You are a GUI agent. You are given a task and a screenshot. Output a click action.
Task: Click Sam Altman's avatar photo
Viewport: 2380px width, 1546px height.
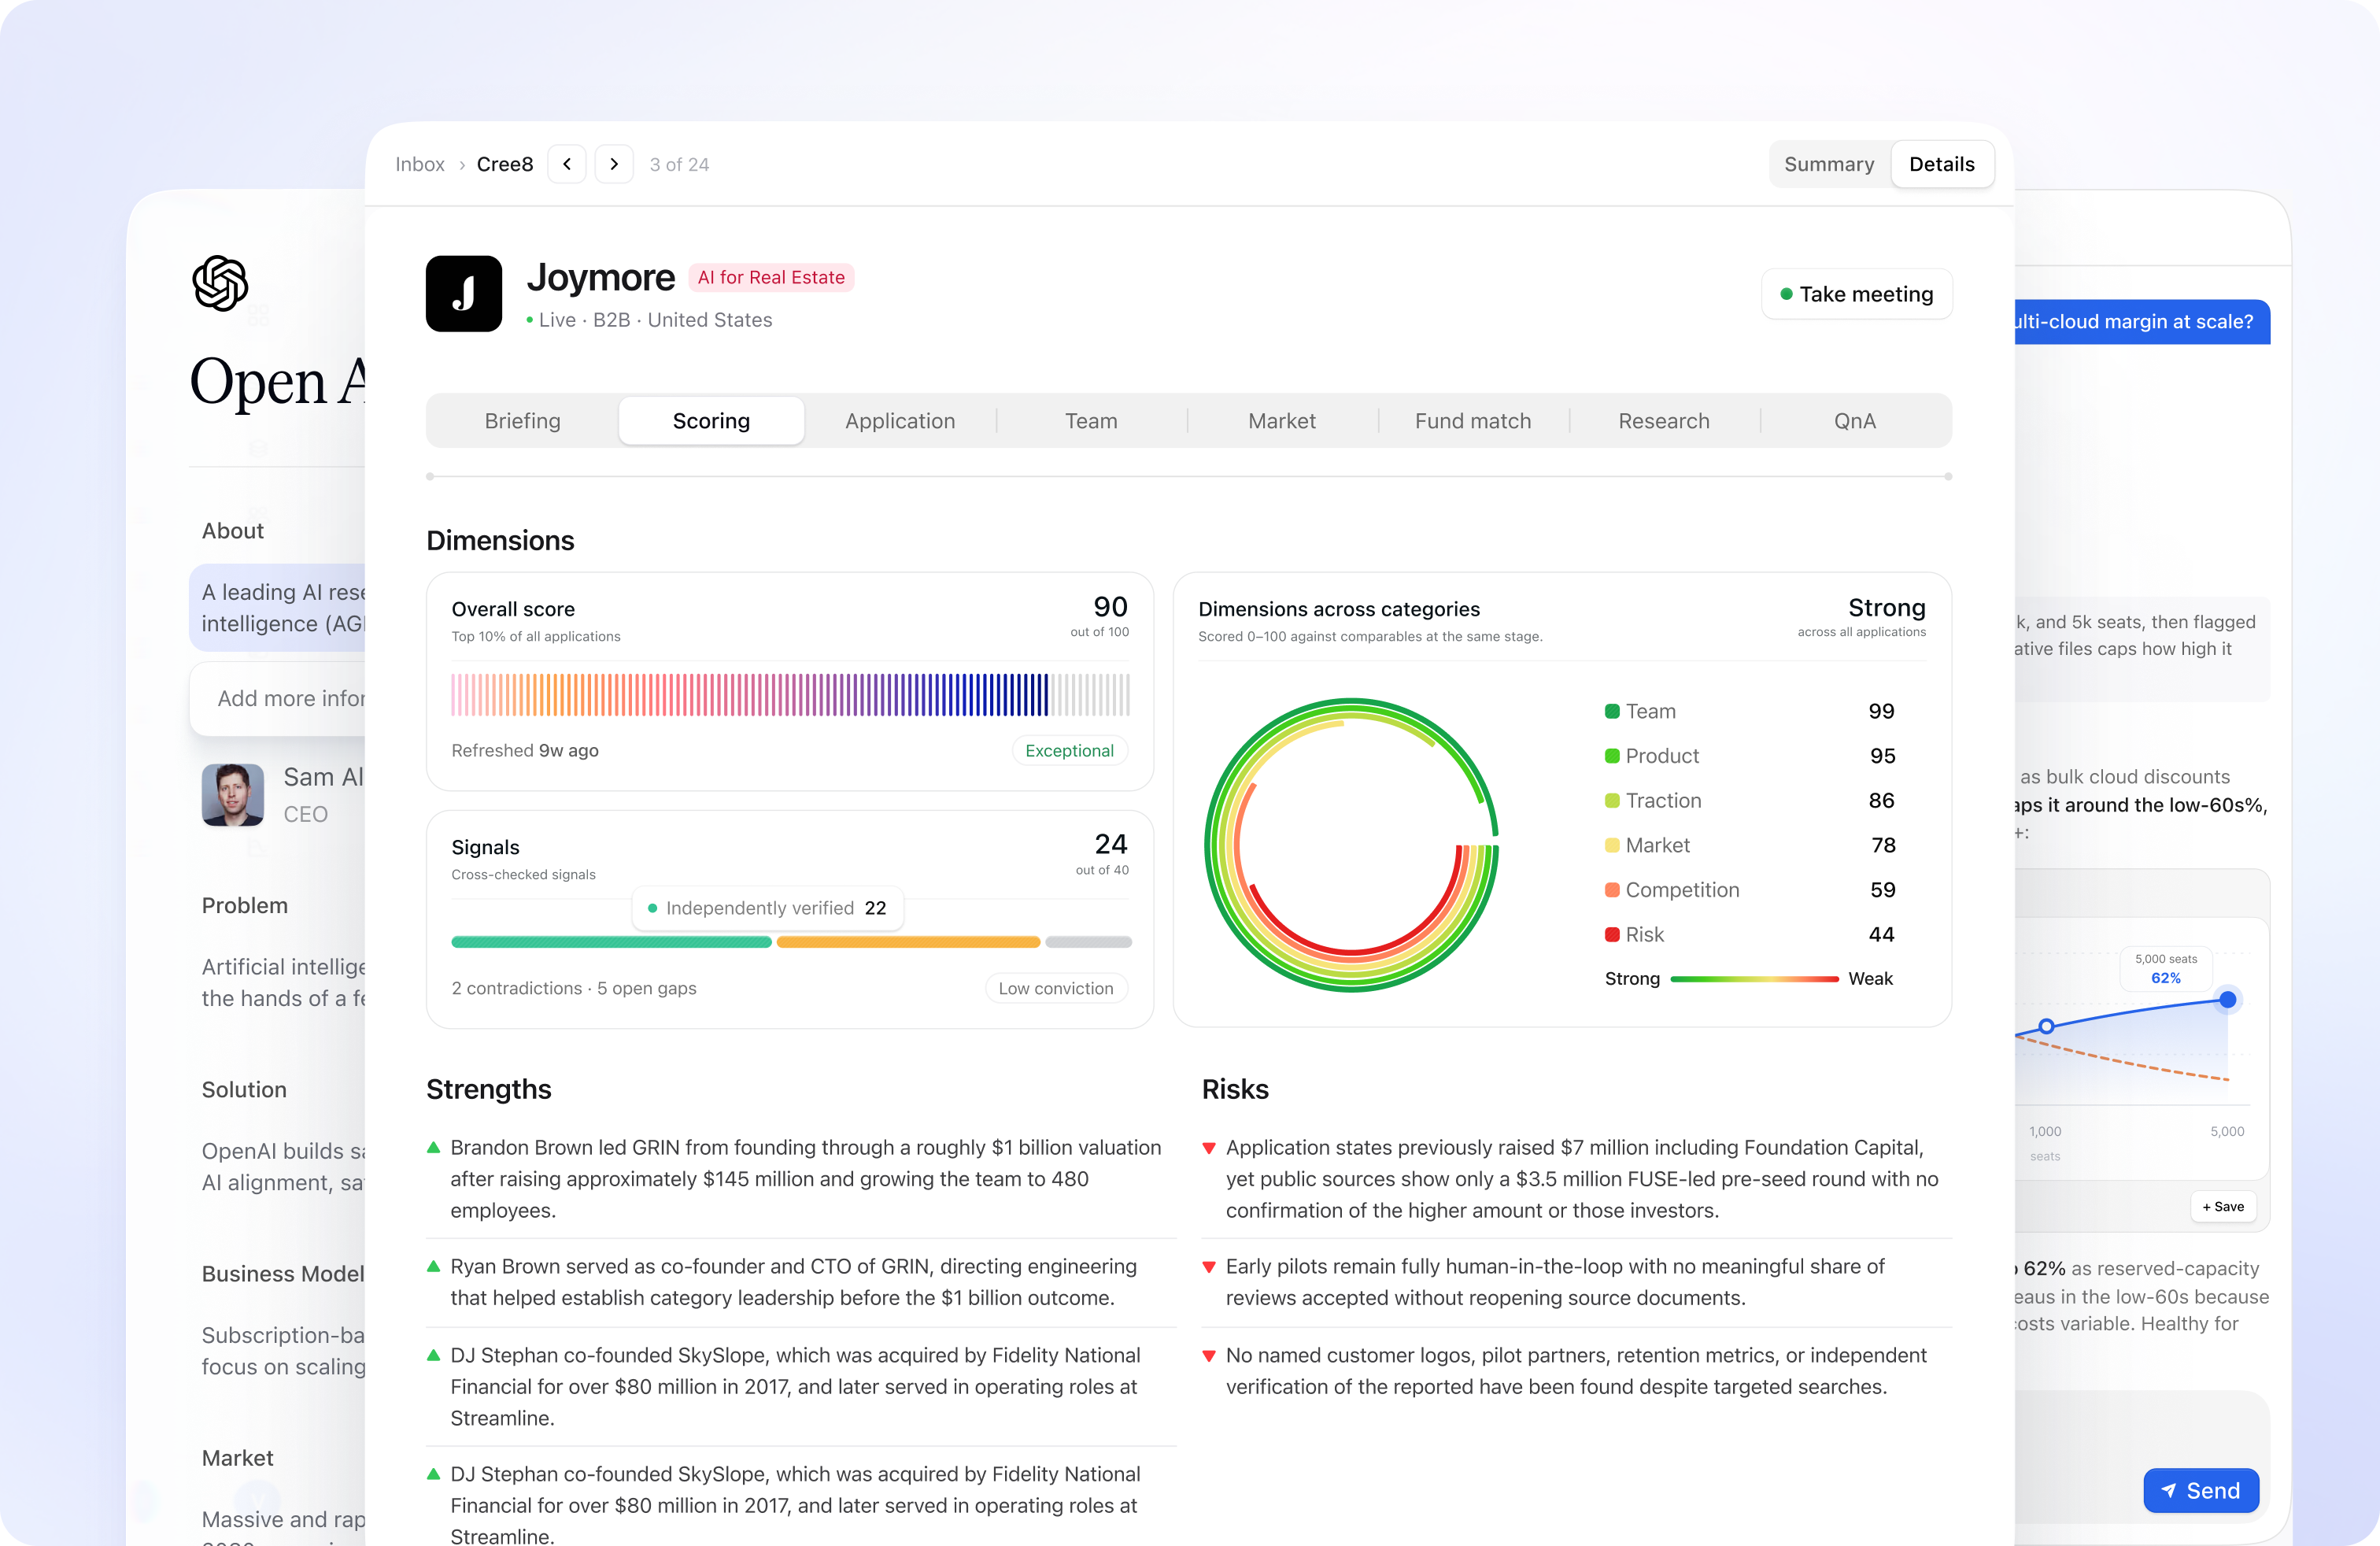[233, 795]
